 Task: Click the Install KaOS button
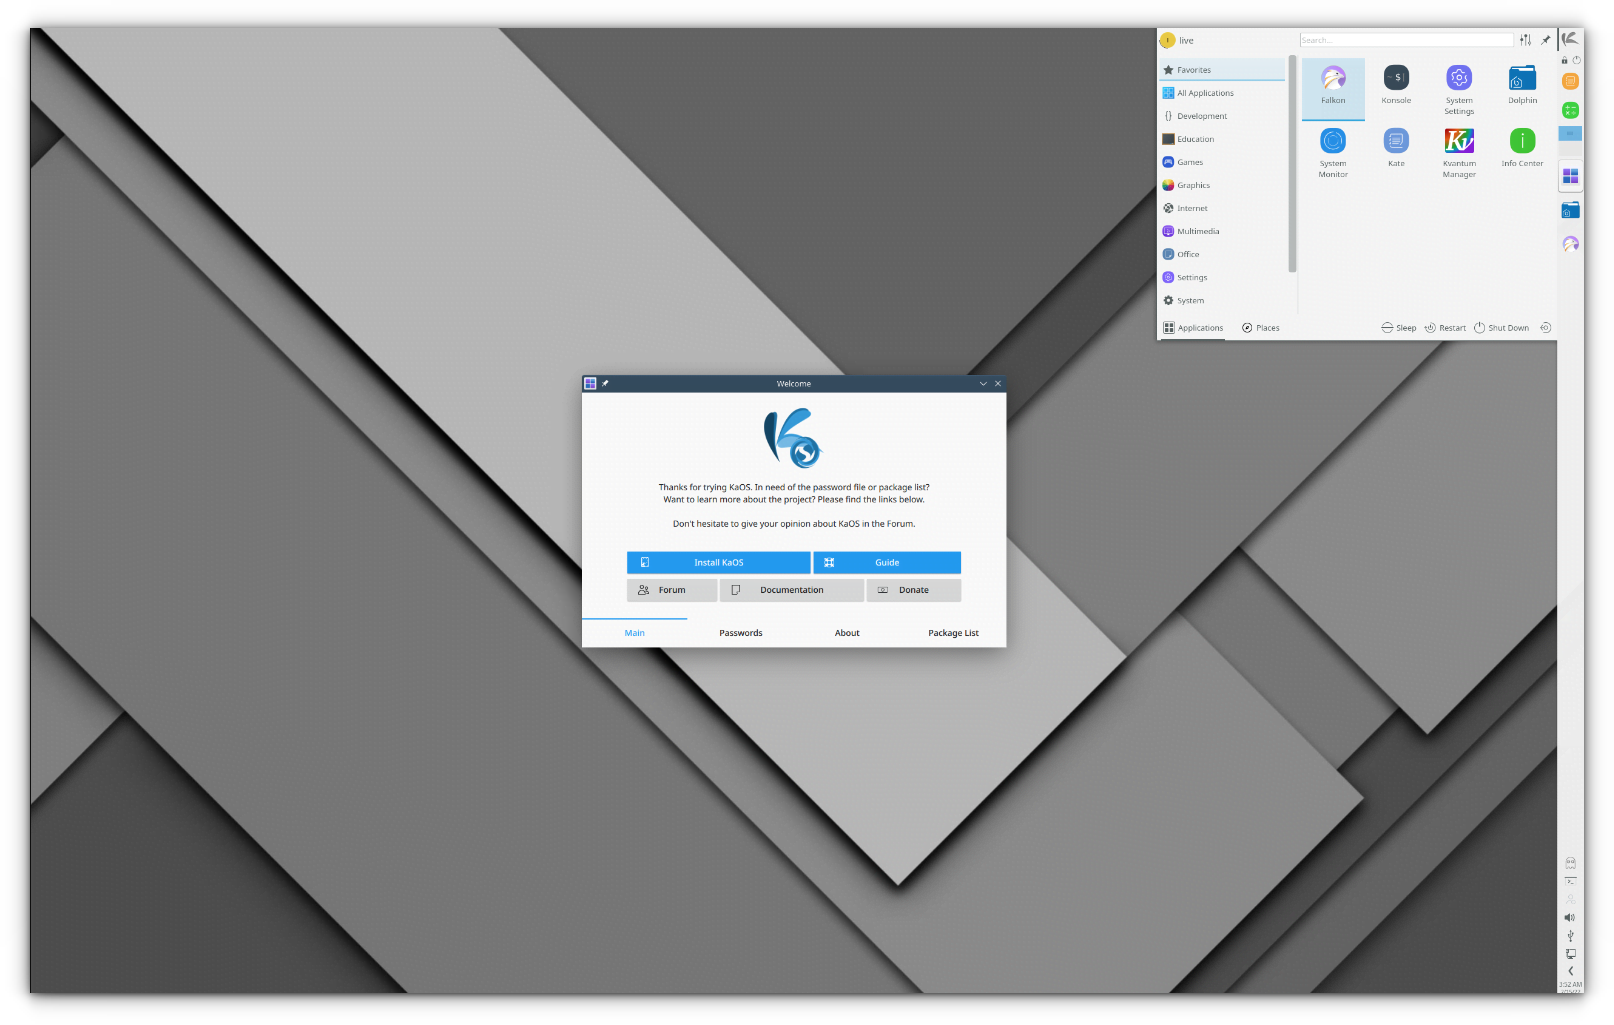point(718,562)
